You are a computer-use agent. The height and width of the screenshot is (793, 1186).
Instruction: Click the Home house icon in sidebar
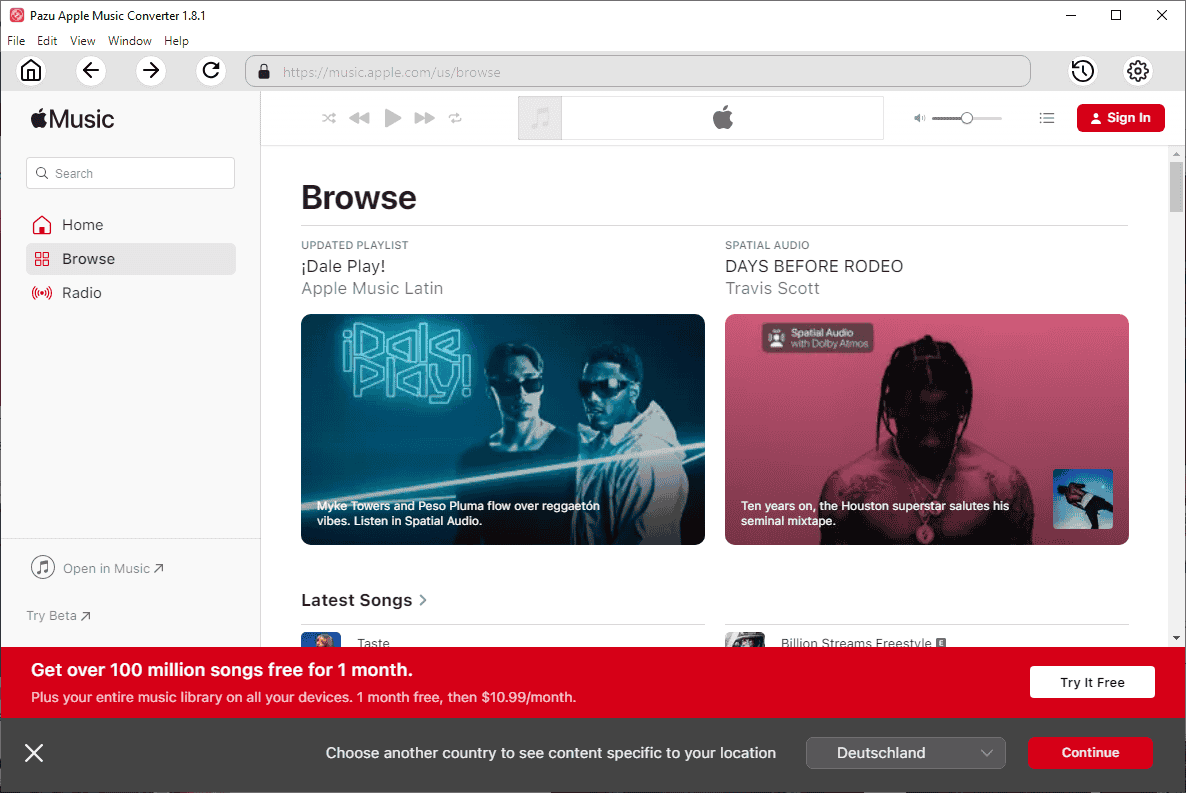point(42,225)
